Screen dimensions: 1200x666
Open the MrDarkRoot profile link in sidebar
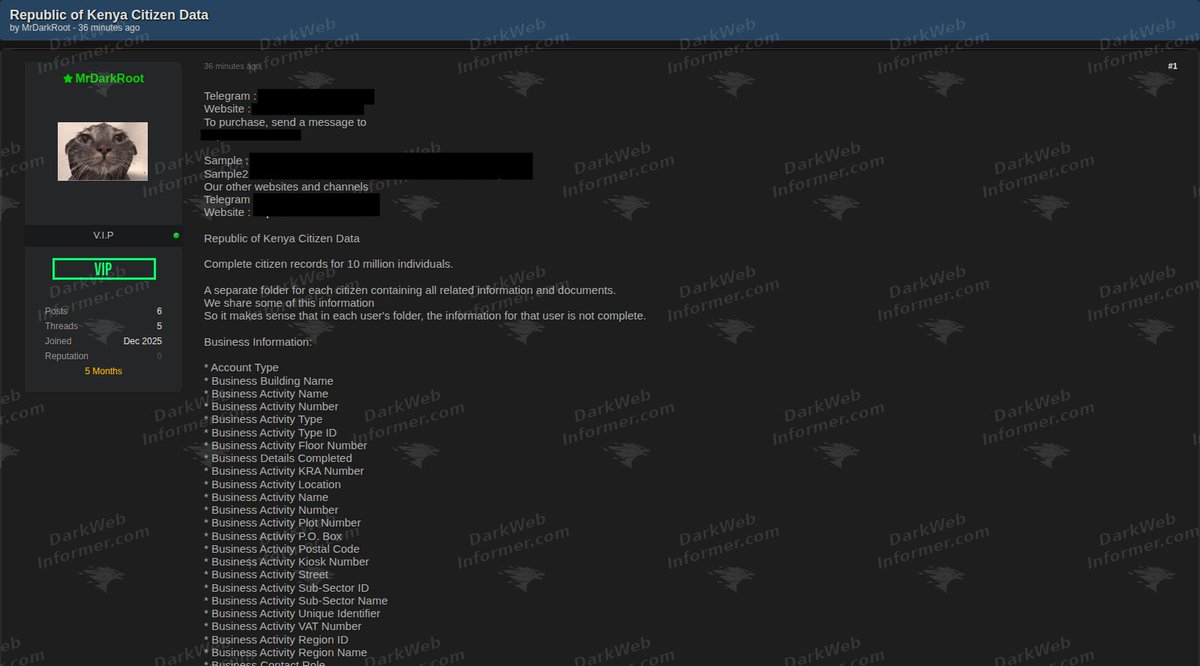pos(109,78)
